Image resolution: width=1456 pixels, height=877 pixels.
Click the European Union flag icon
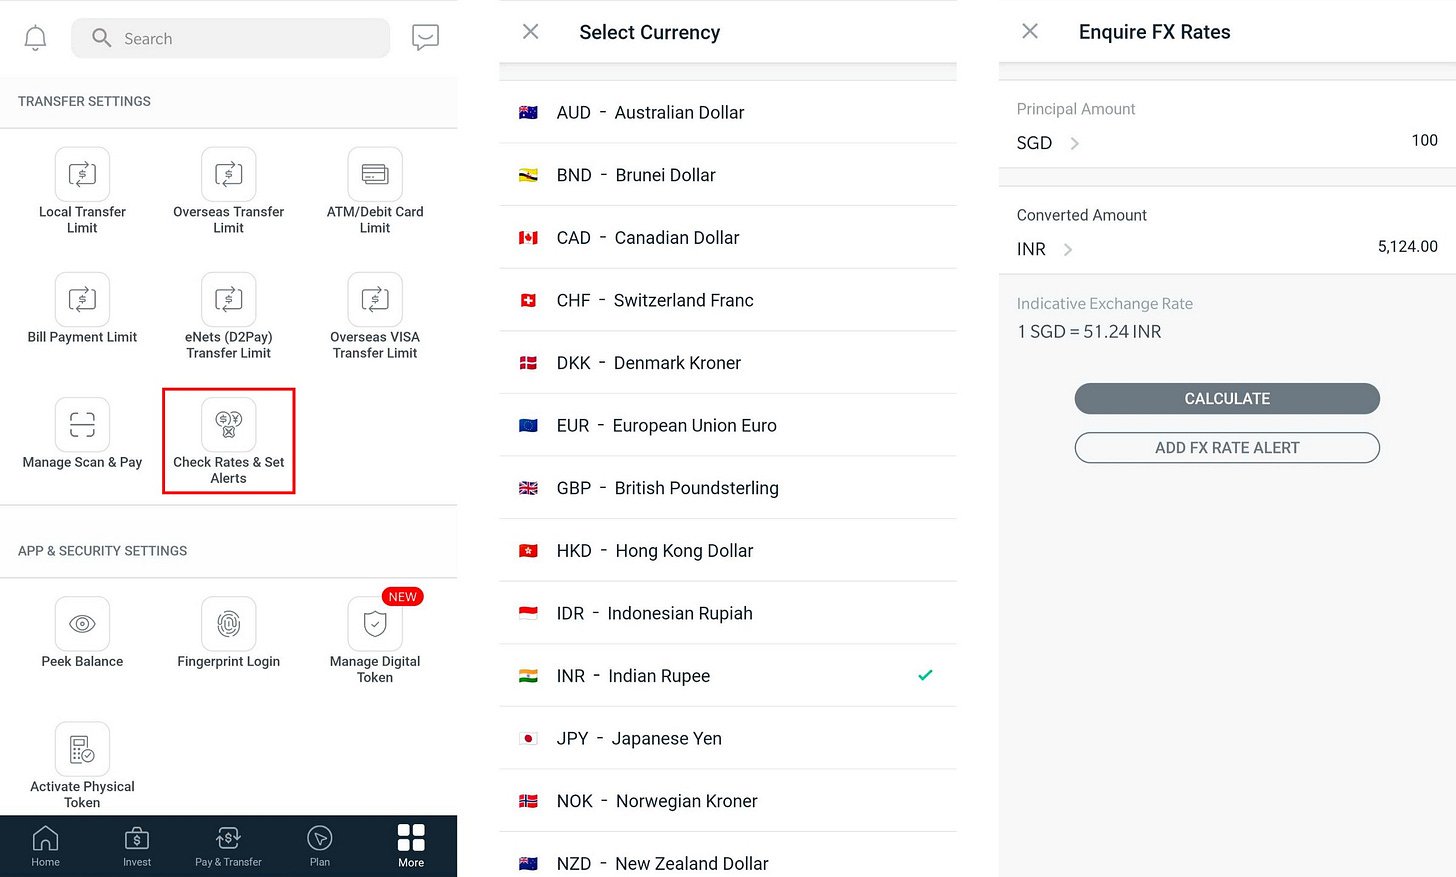pos(528,426)
